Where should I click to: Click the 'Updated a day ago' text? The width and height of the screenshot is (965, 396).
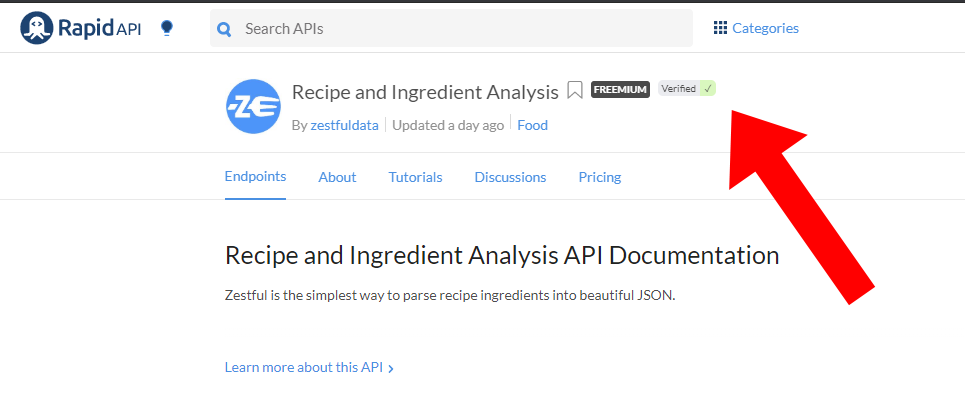448,125
